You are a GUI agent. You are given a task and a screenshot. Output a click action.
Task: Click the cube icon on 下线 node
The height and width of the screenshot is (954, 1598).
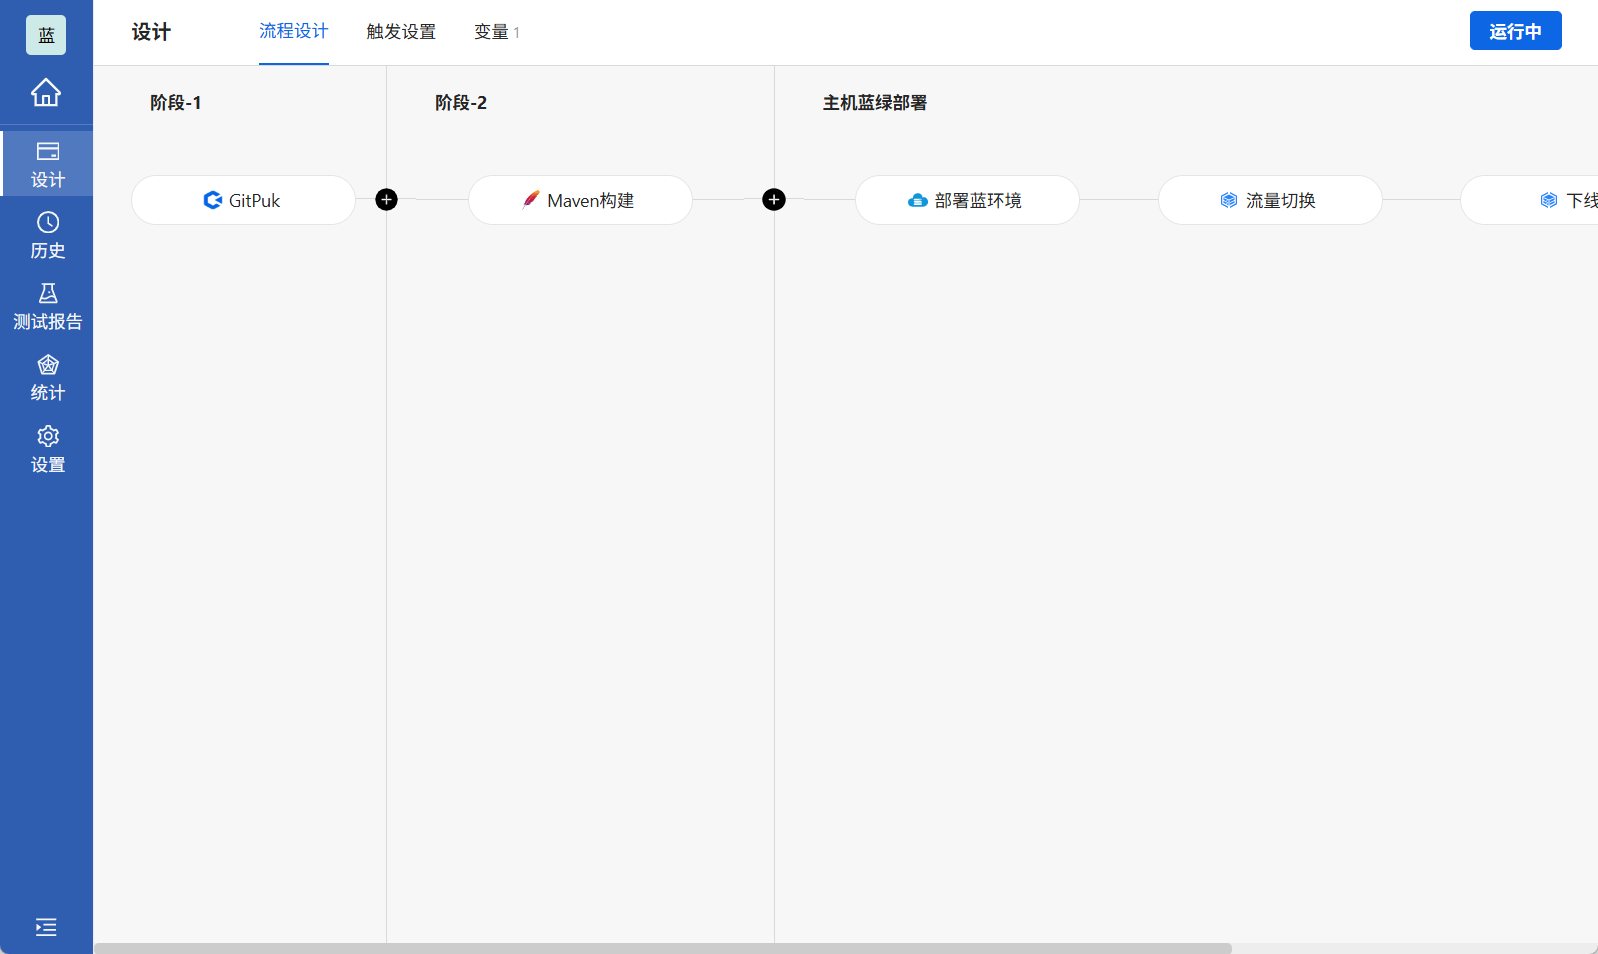click(x=1549, y=200)
